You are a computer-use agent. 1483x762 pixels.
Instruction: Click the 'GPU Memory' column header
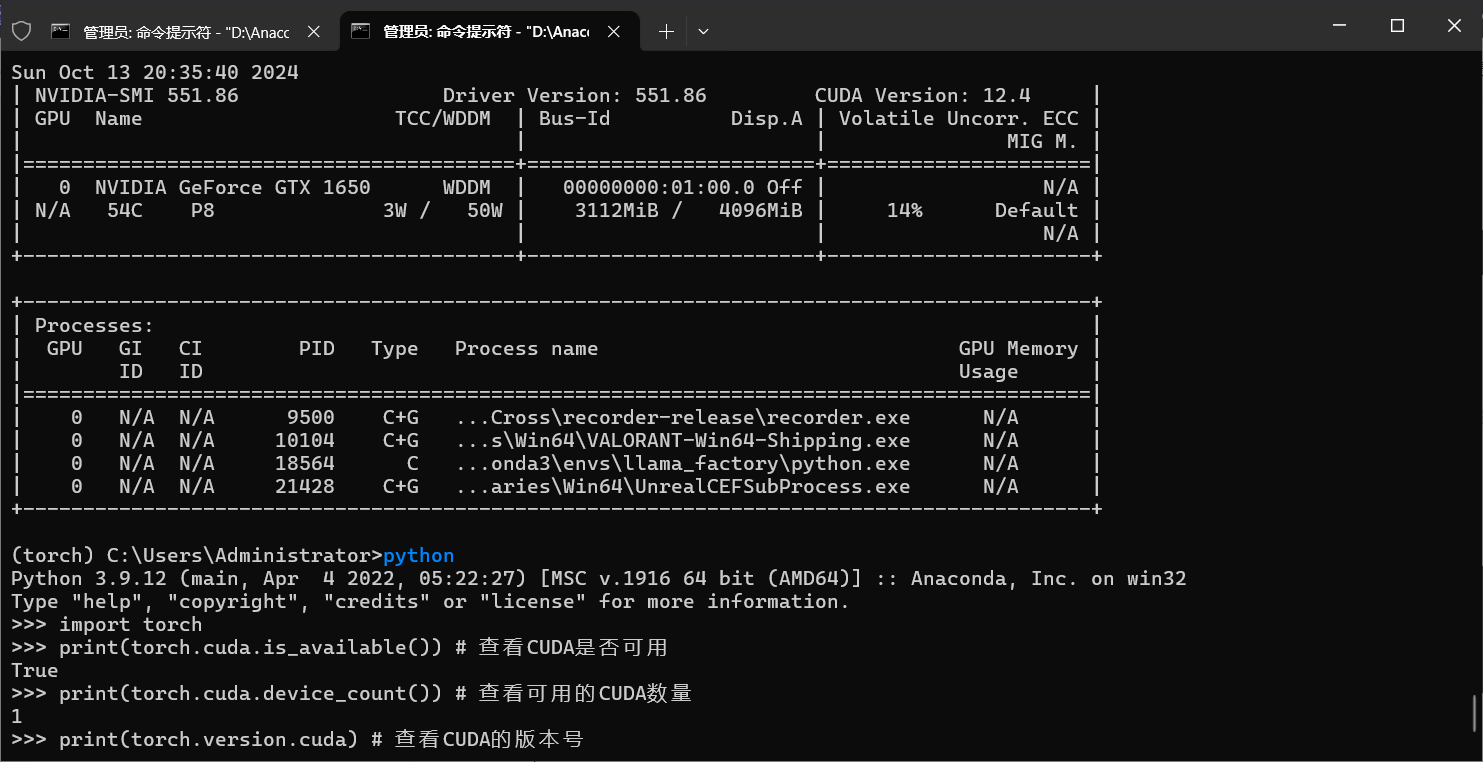1019,348
